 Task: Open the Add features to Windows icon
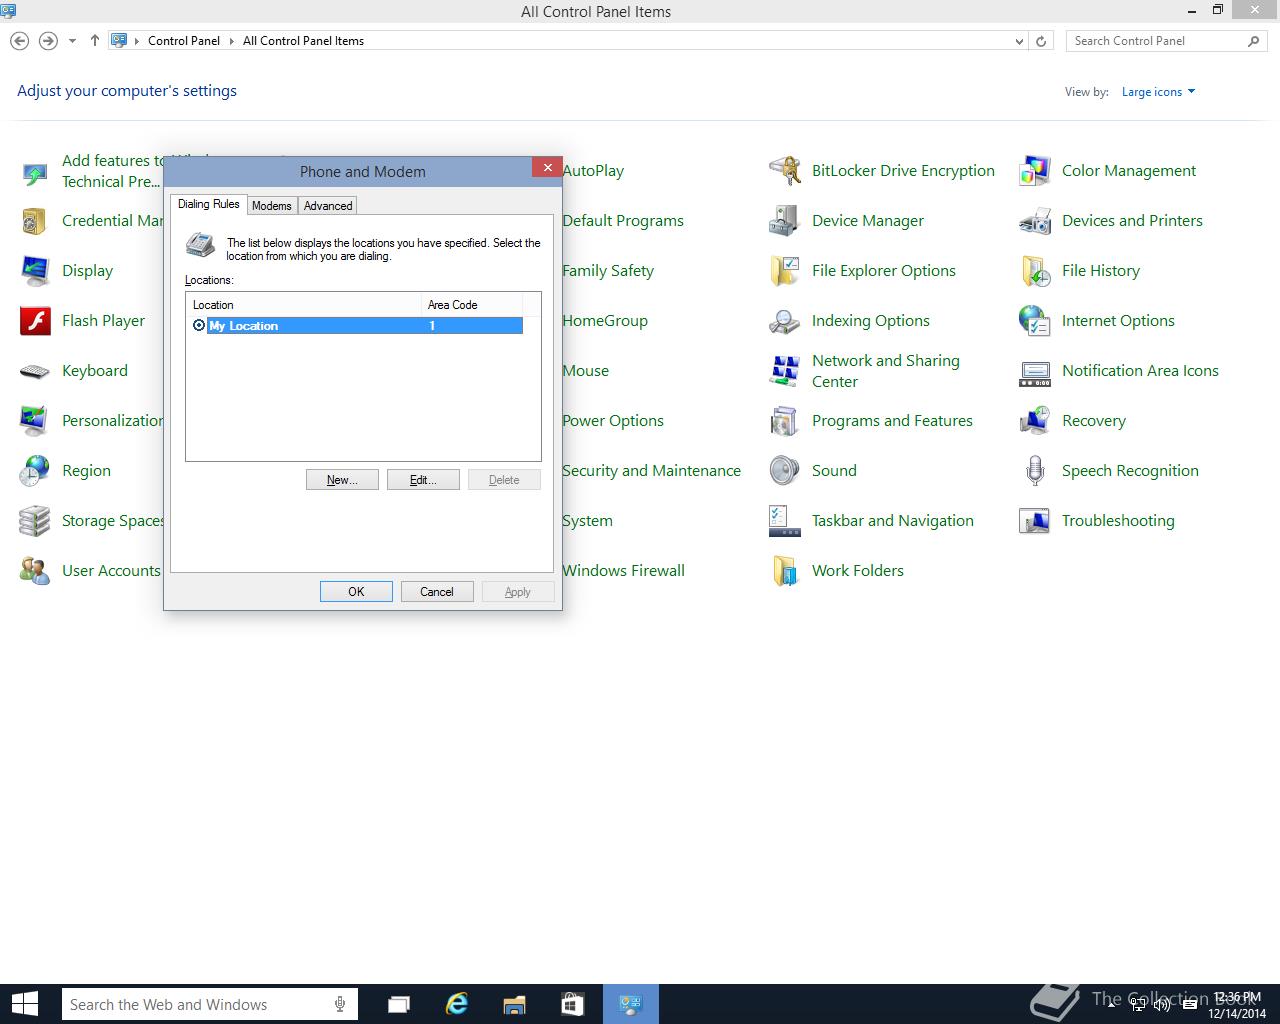click(x=35, y=172)
